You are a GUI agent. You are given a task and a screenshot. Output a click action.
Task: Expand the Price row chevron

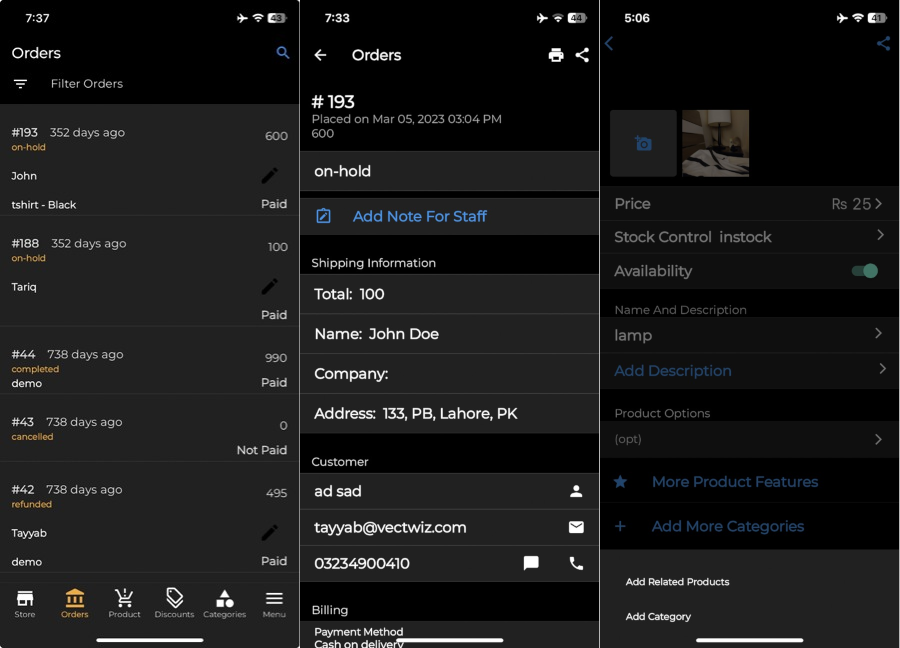tap(878, 204)
